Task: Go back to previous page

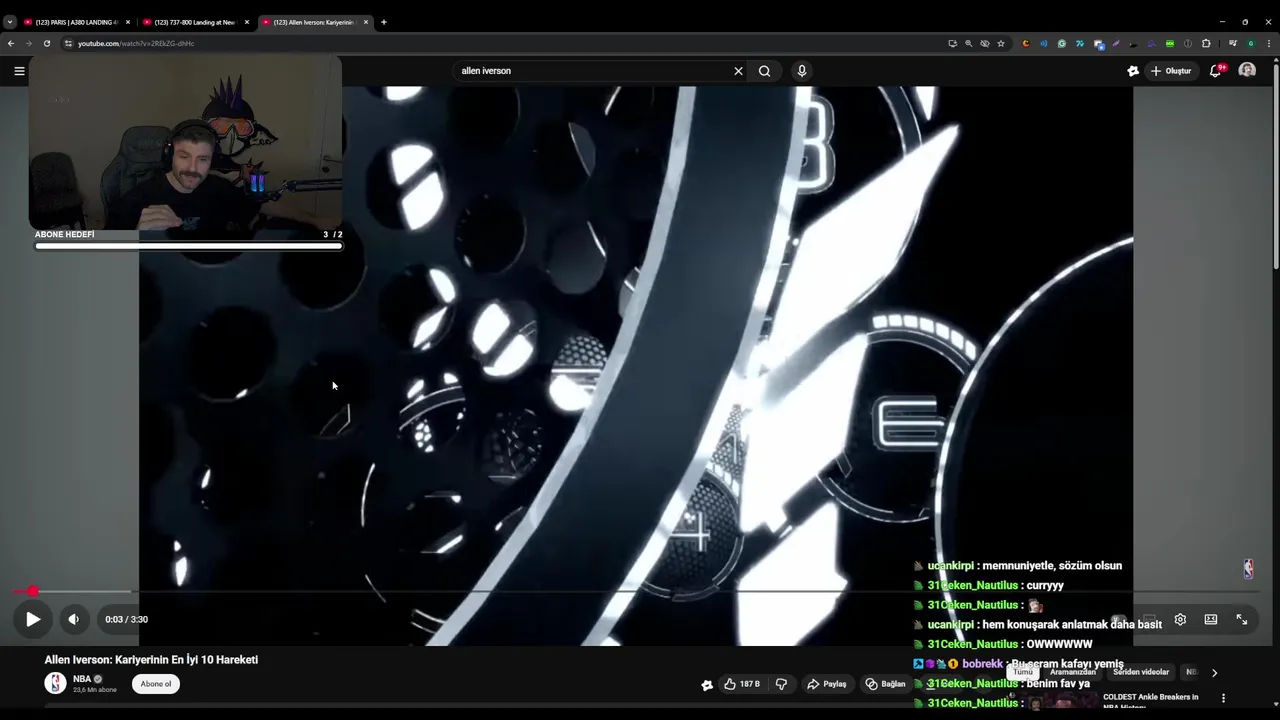Action: tap(11, 43)
